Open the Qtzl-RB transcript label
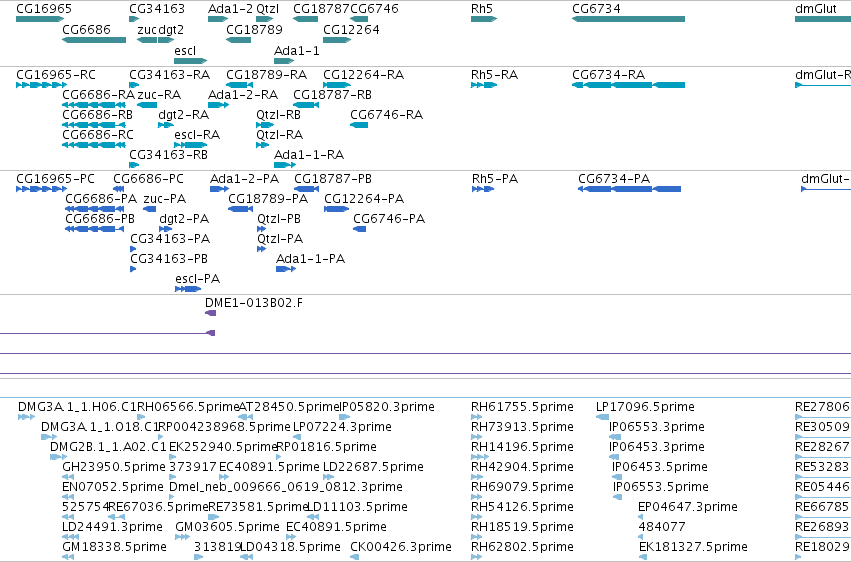 point(278,114)
